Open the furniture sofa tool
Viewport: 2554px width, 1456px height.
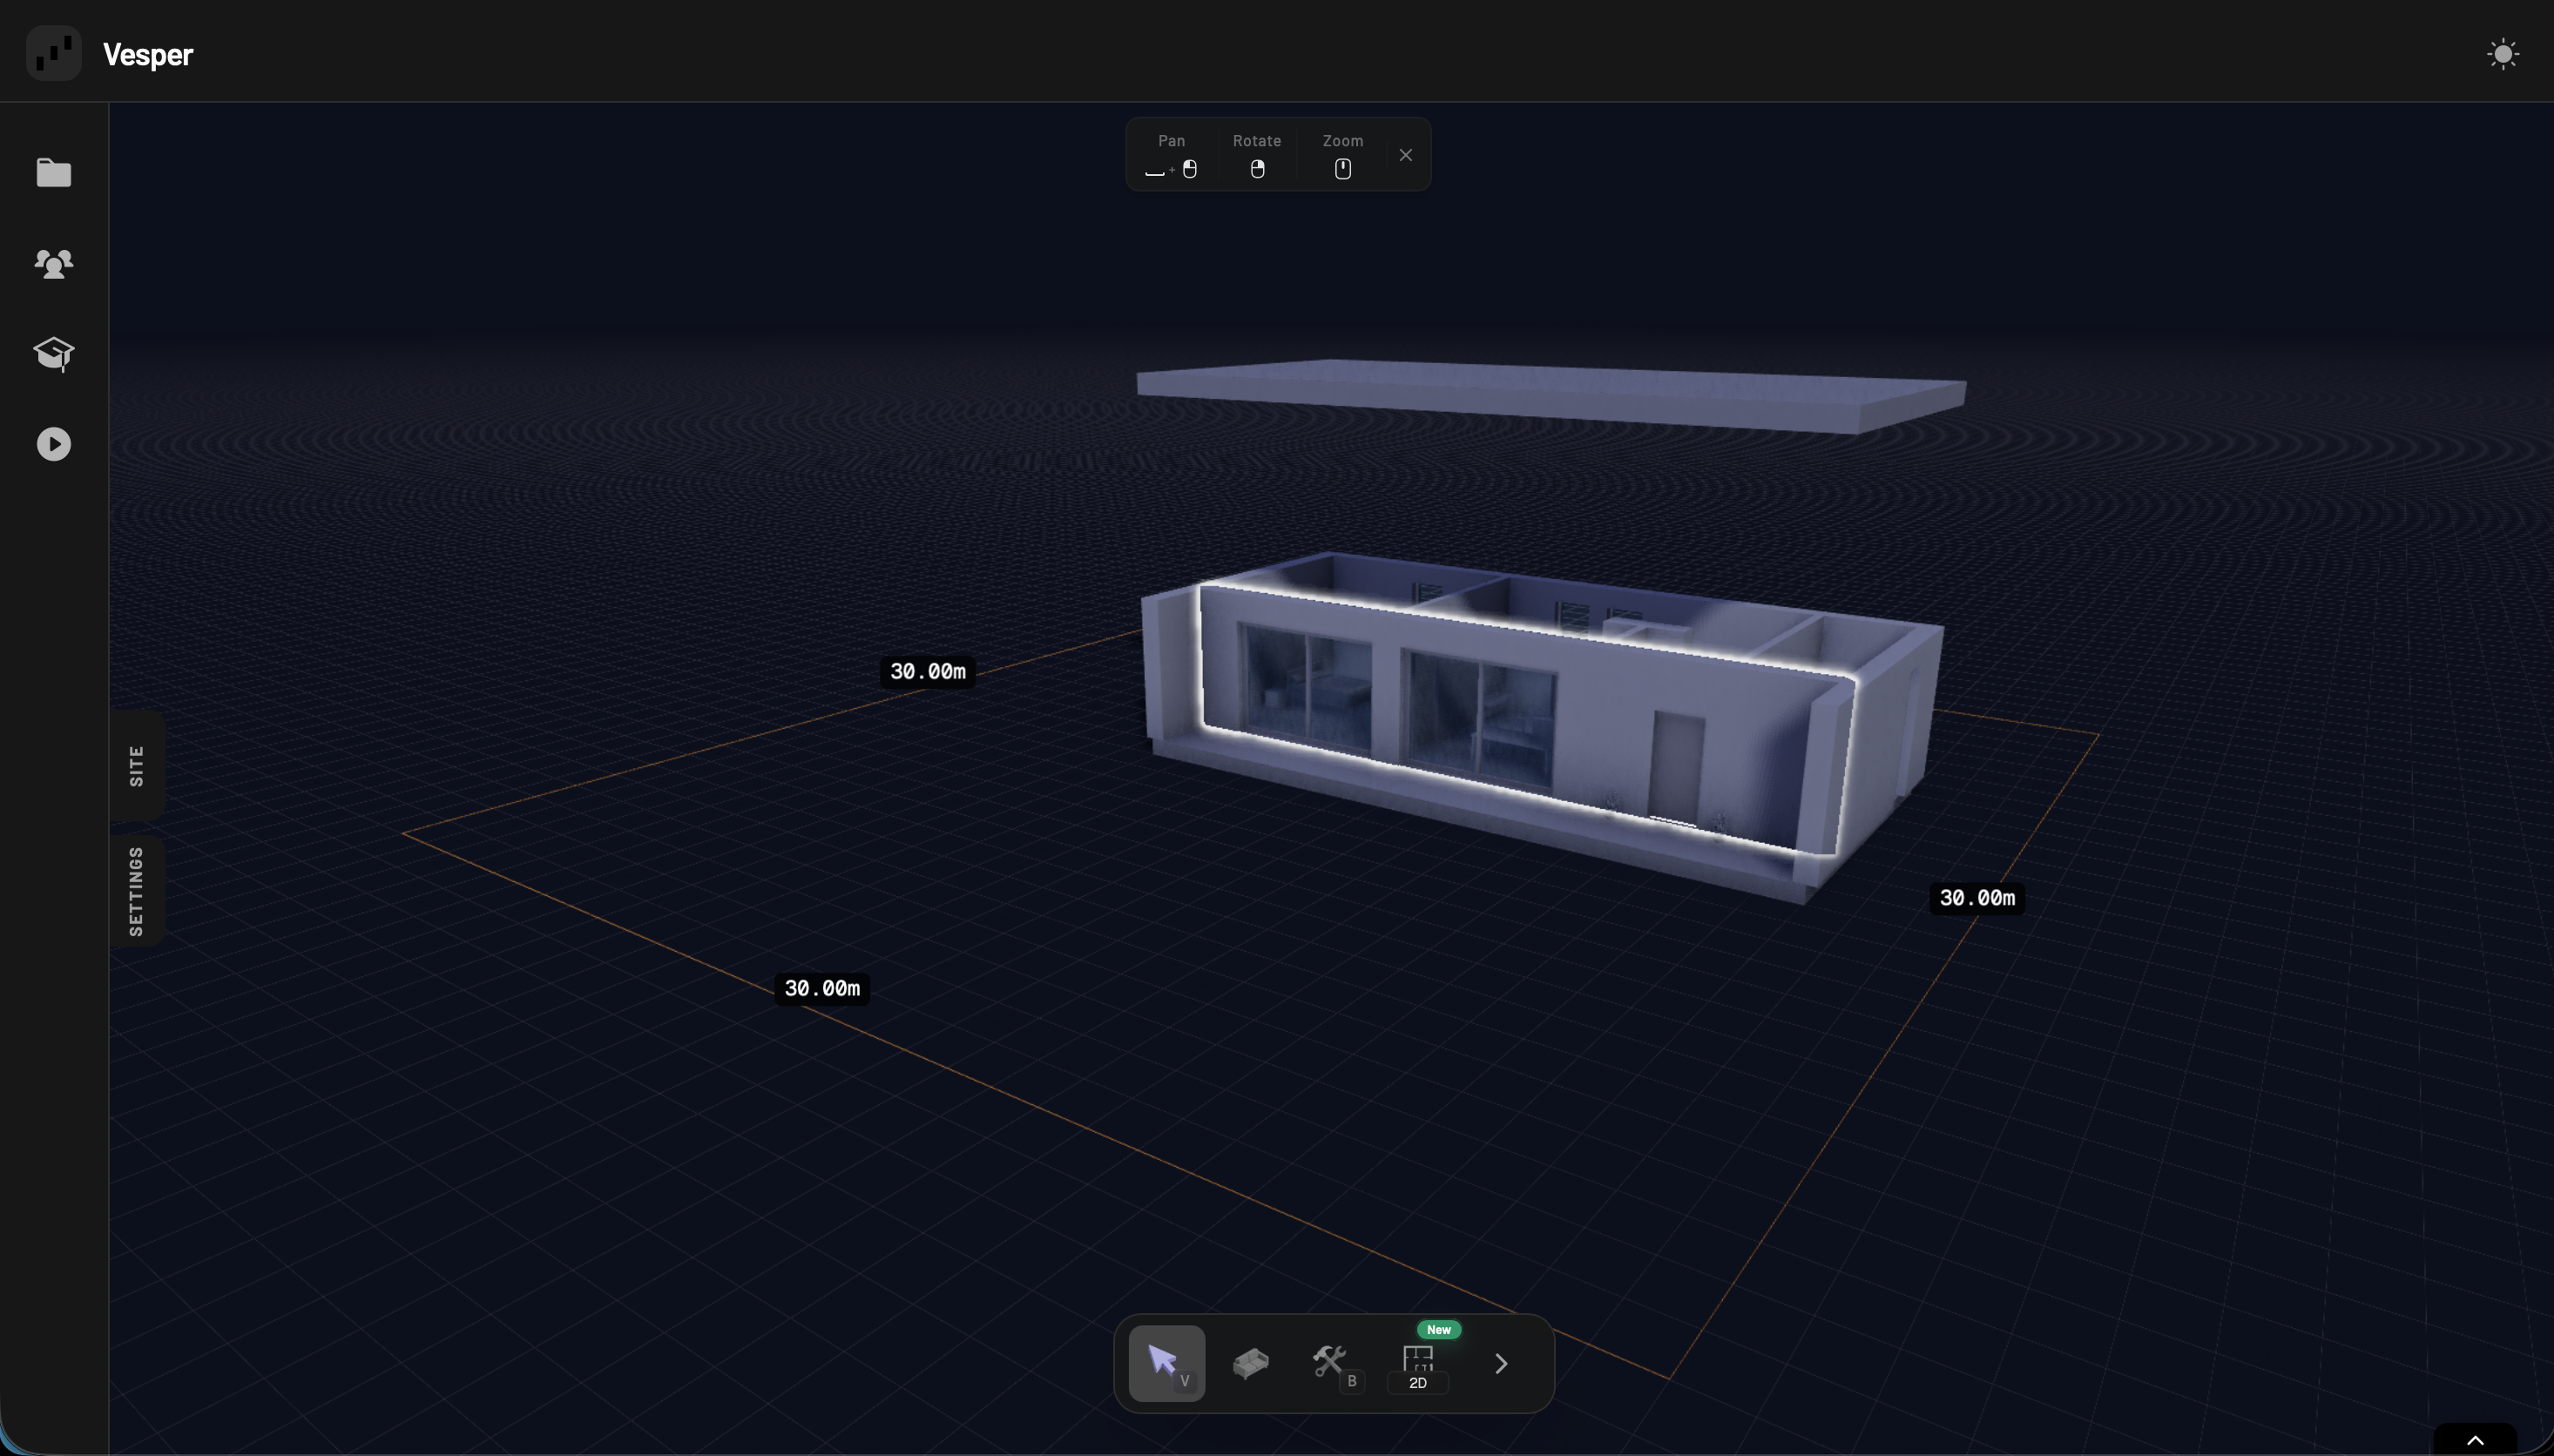click(1250, 1363)
